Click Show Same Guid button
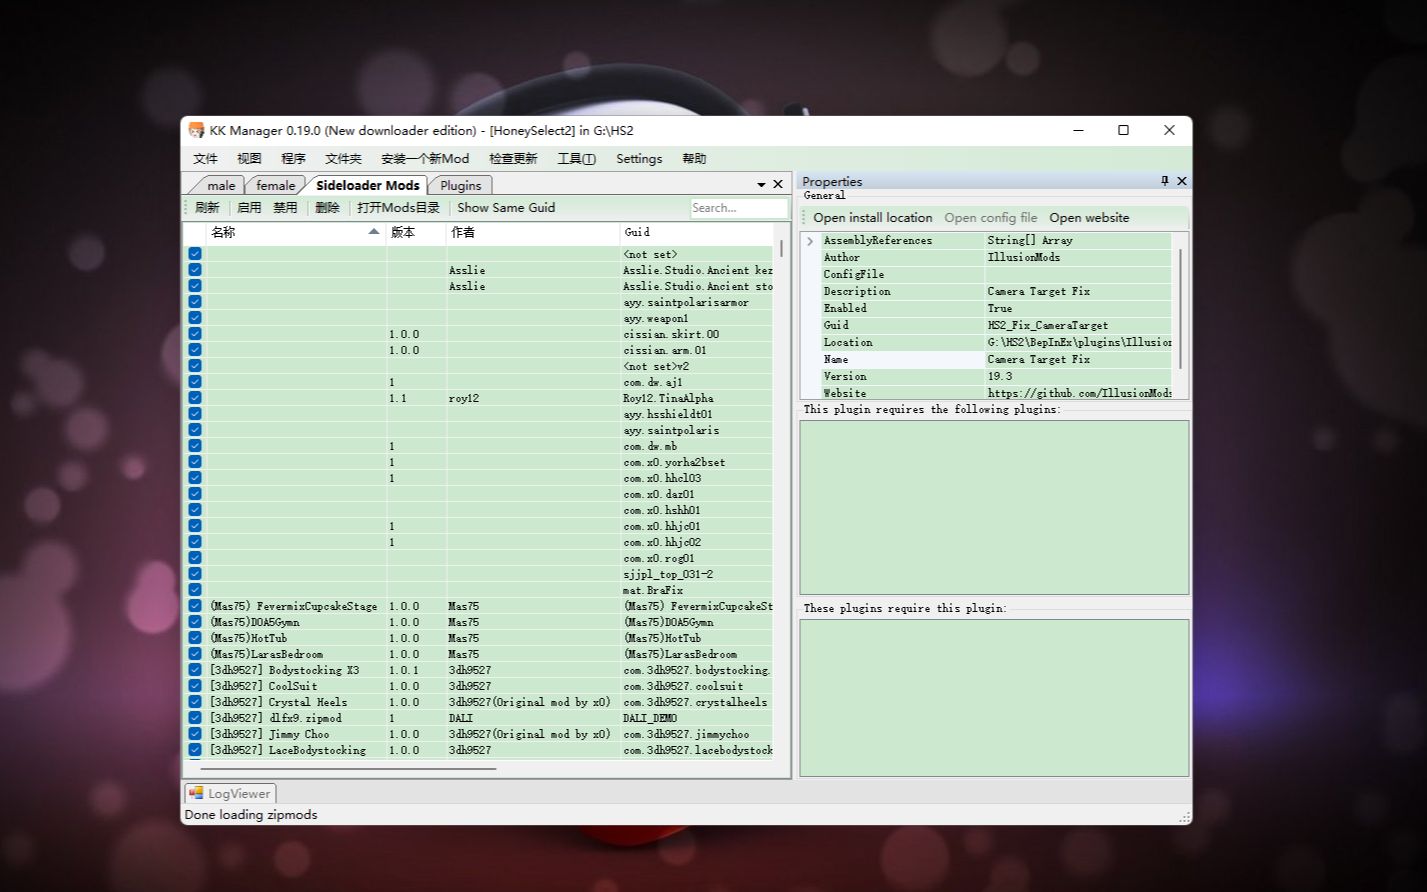 (506, 208)
